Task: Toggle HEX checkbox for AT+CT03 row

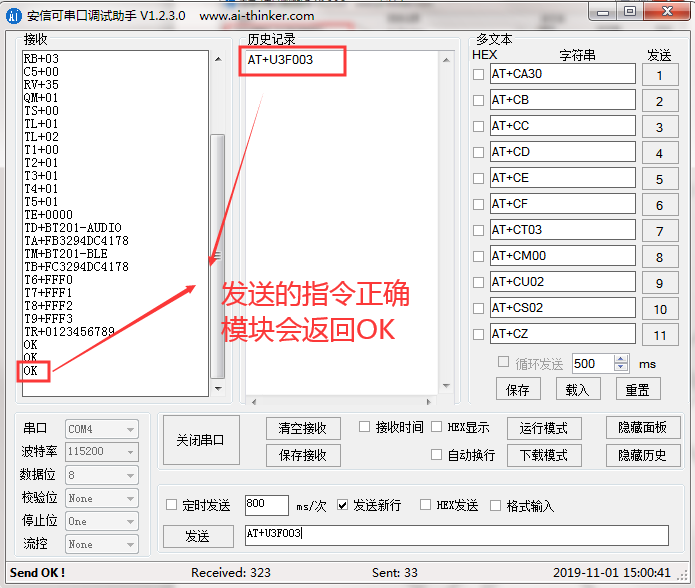Action: pos(478,230)
